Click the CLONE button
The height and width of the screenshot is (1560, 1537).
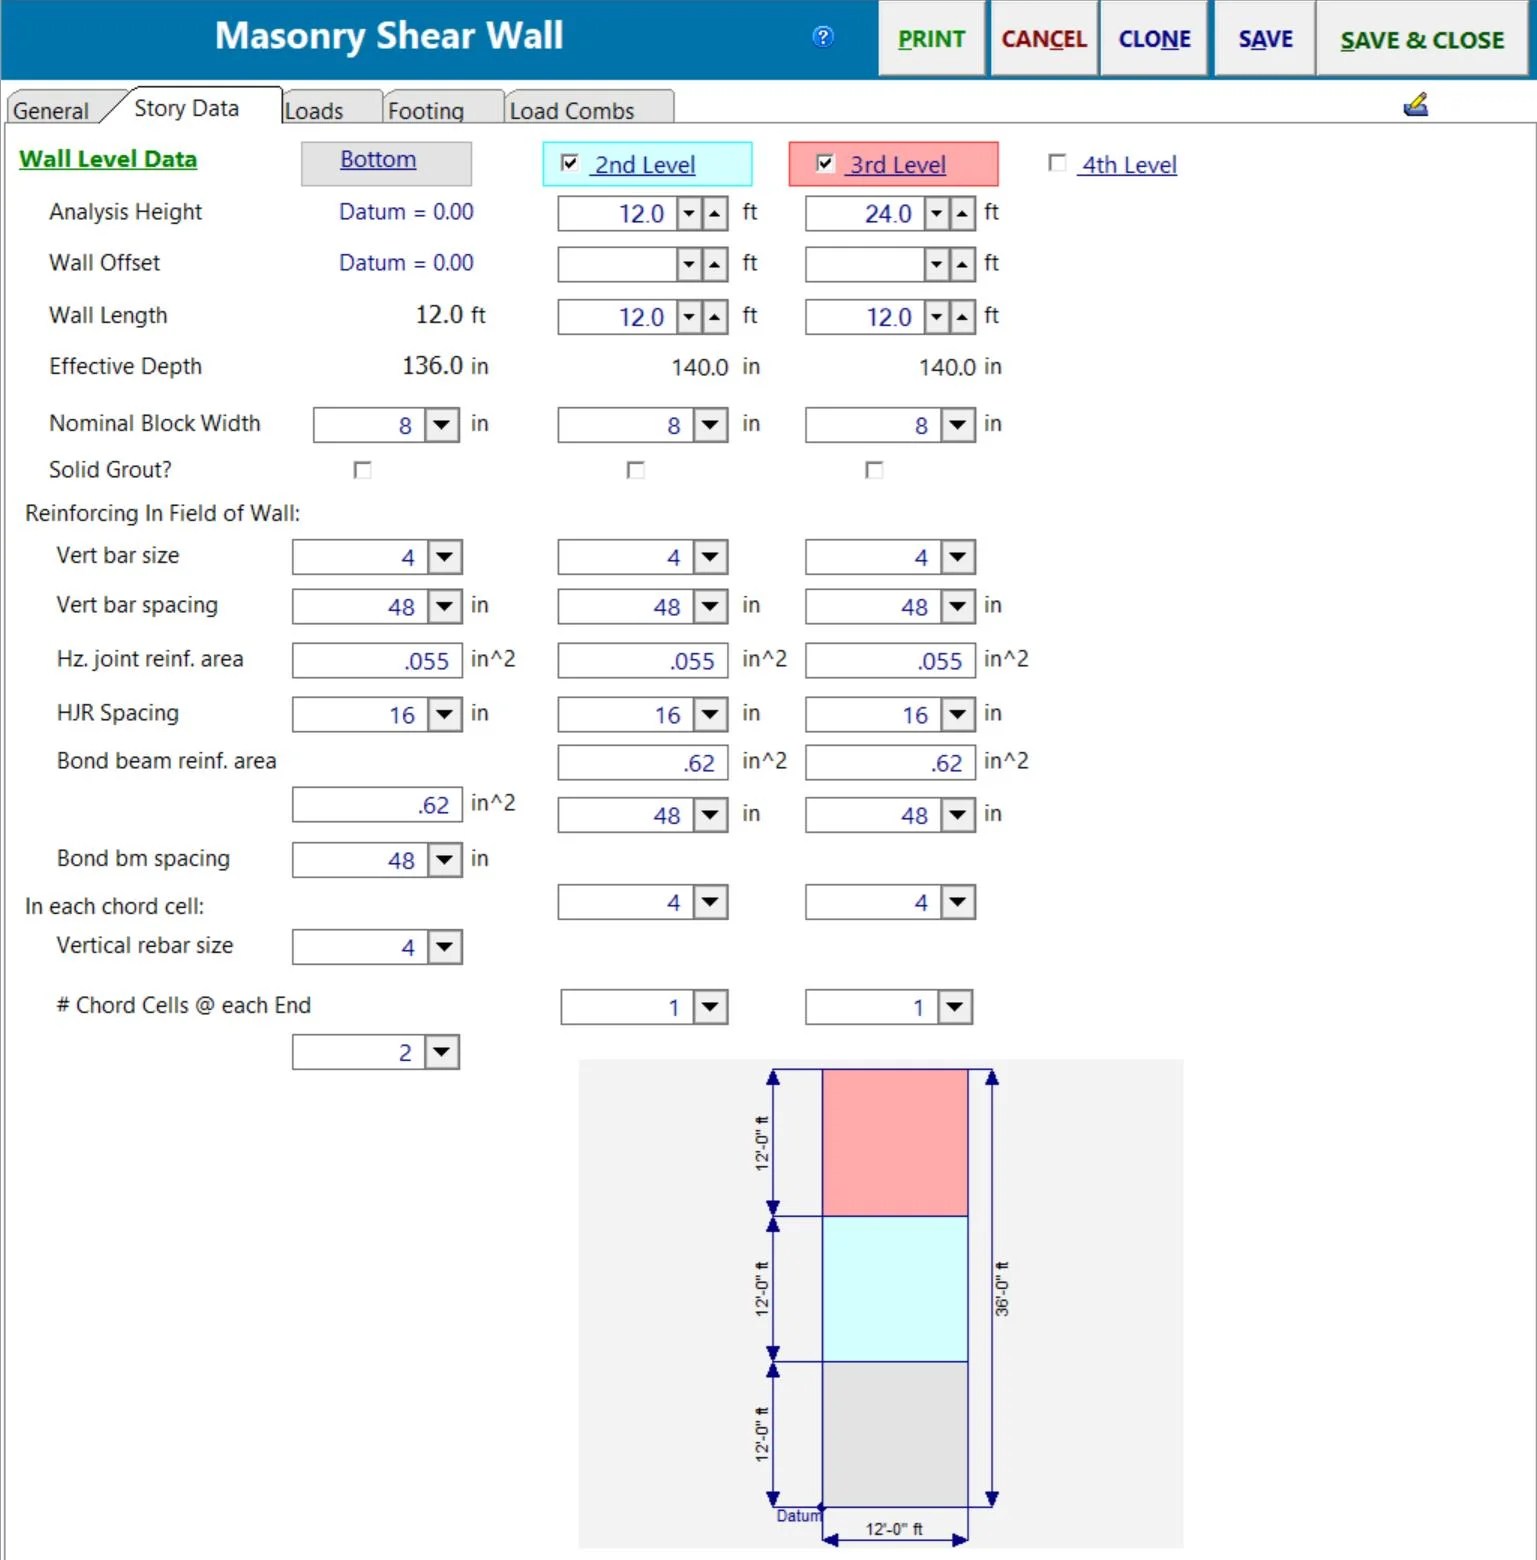click(1154, 38)
